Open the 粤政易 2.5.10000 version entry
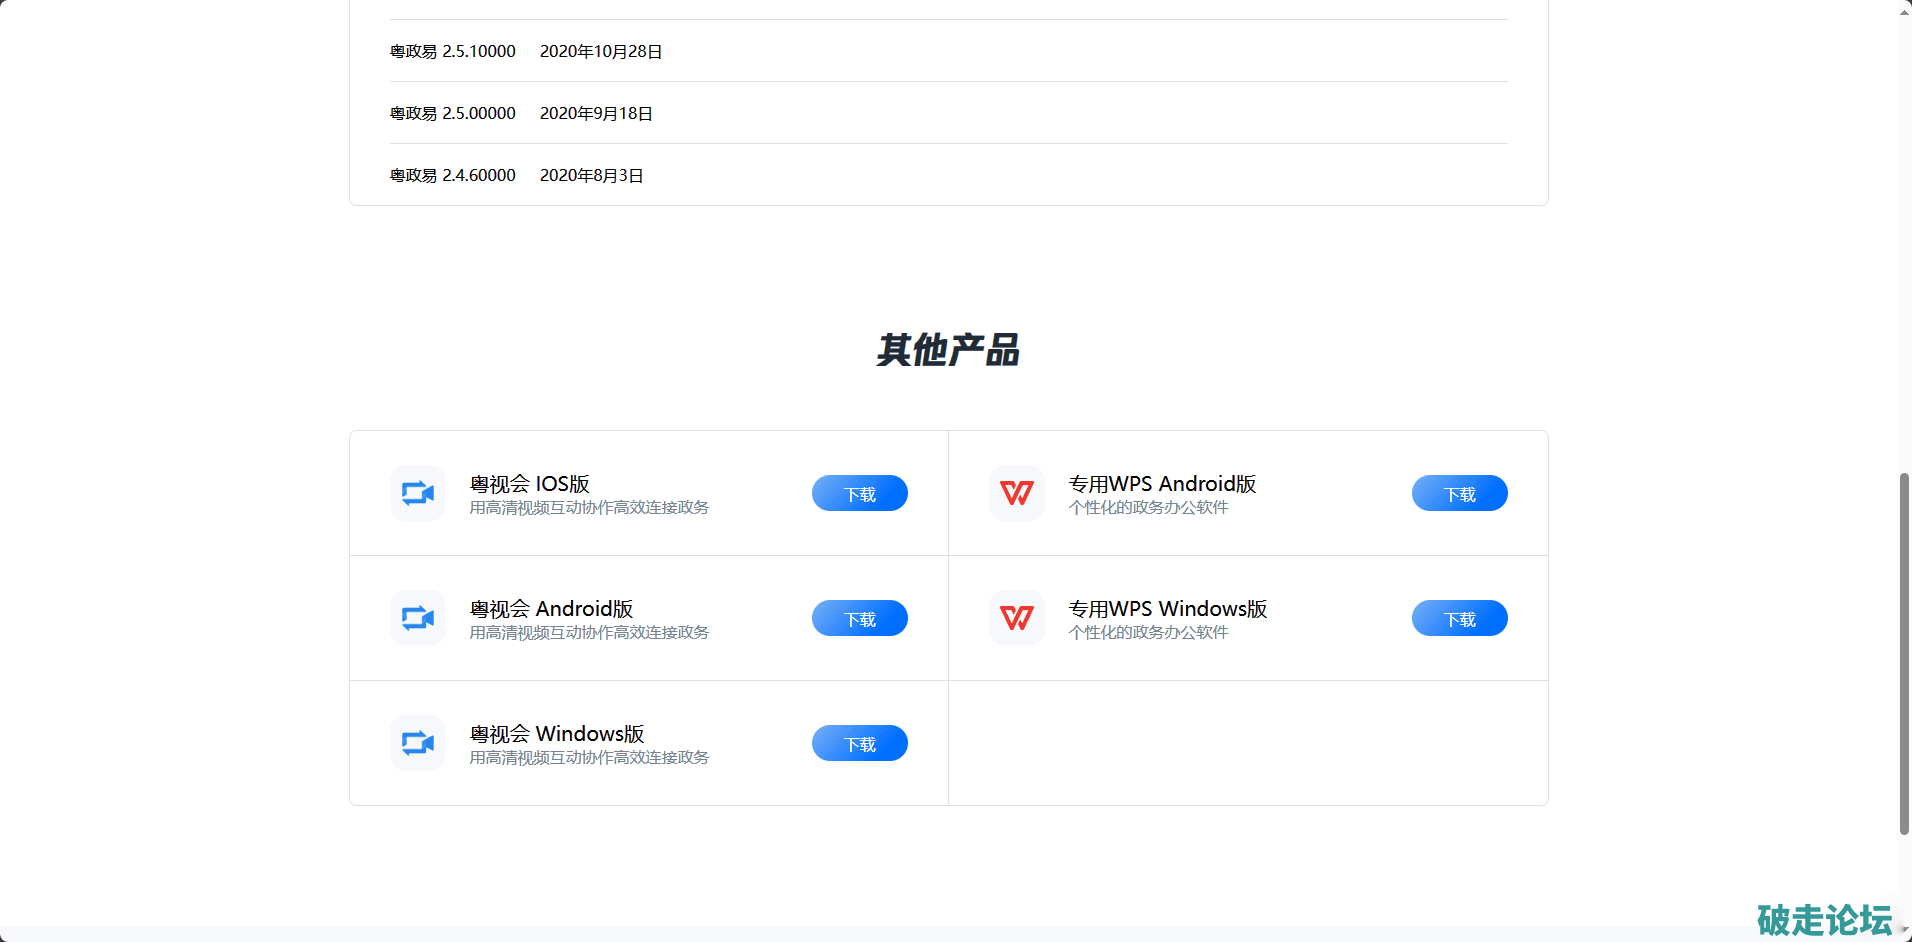 [x=453, y=51]
